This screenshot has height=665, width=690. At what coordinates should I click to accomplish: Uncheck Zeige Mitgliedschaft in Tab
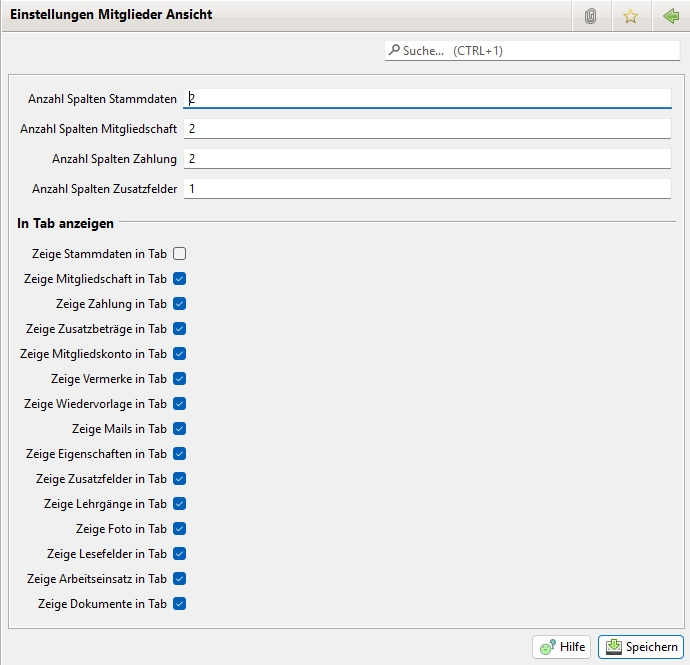(180, 279)
